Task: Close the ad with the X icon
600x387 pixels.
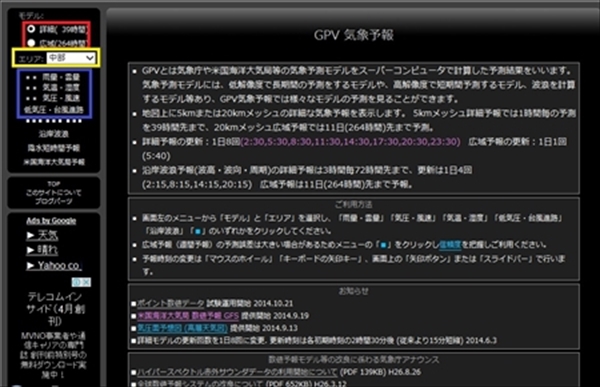Action: click(86, 282)
